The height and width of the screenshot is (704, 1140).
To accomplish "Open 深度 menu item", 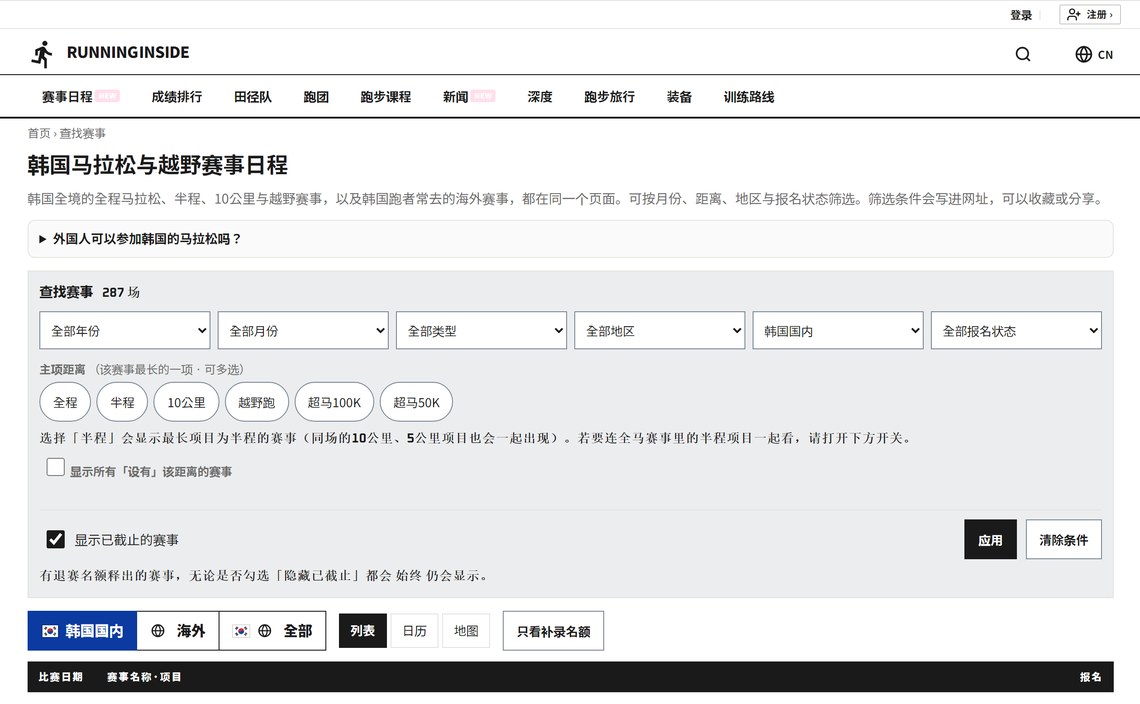I will click(539, 97).
